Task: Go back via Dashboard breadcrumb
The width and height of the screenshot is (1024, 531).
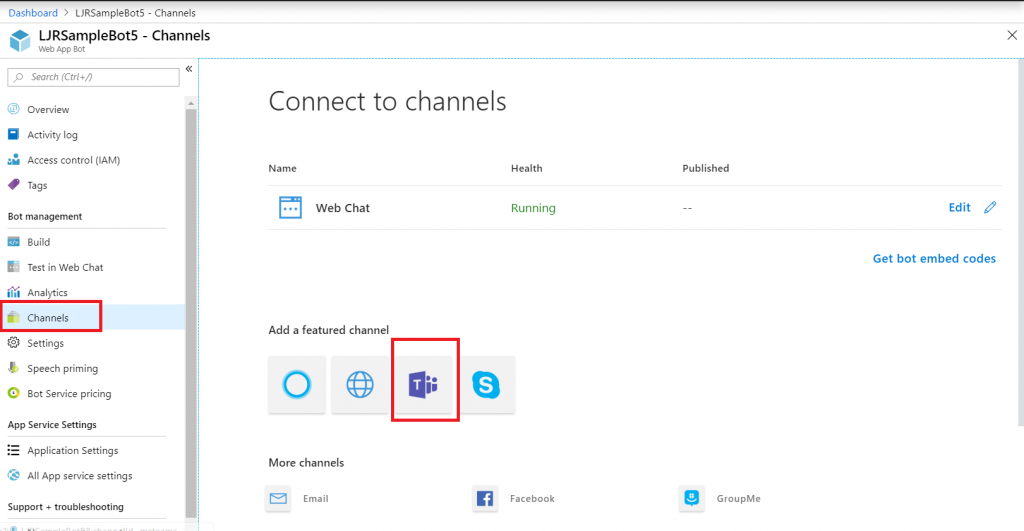Action: coord(33,12)
